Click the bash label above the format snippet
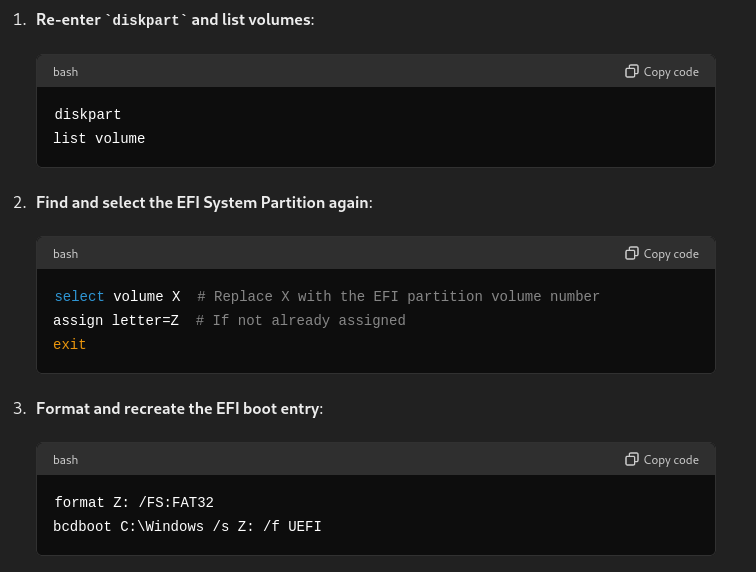Image resolution: width=756 pixels, height=572 pixels. [x=65, y=460]
